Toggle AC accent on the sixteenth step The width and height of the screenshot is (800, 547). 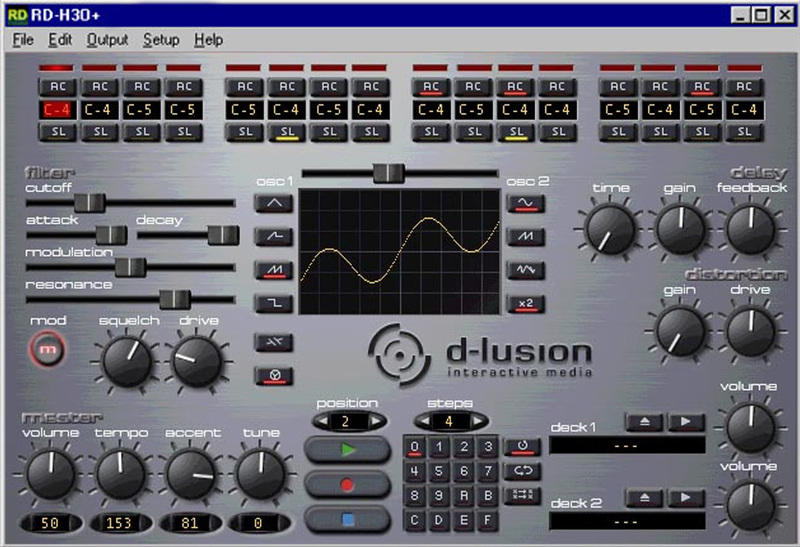tap(744, 87)
